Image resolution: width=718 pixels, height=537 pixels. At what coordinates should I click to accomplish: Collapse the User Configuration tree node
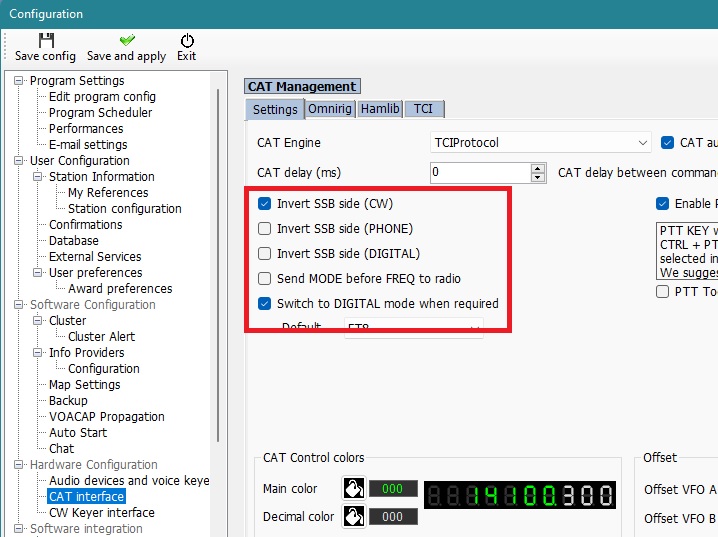point(18,161)
